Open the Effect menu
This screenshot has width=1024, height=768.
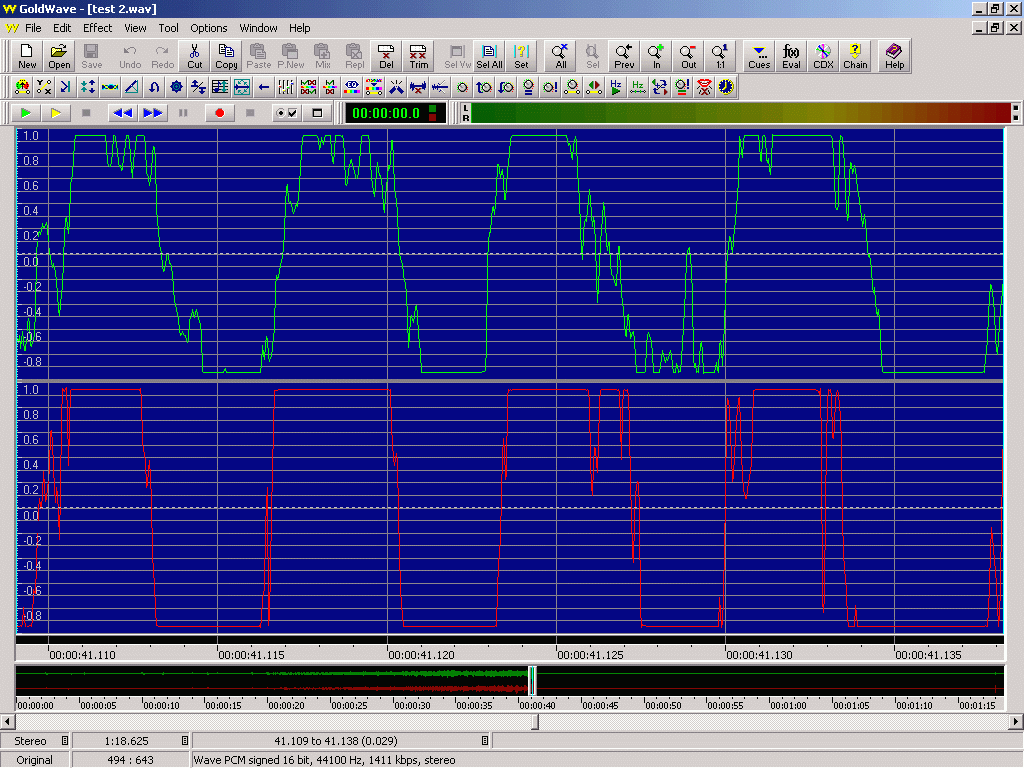click(98, 28)
